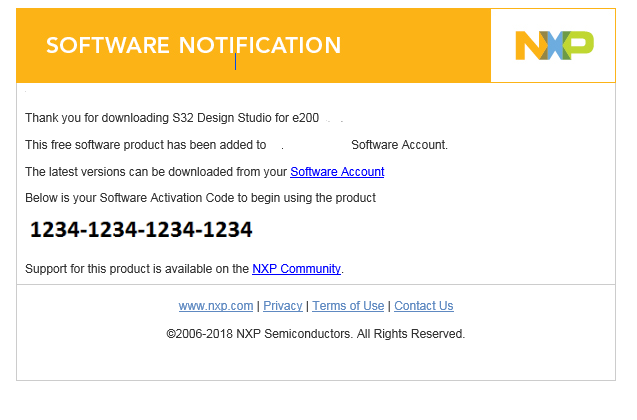Image resolution: width=637 pixels, height=420 pixels.
Task: Open the NXP Community link
Action: click(296, 269)
